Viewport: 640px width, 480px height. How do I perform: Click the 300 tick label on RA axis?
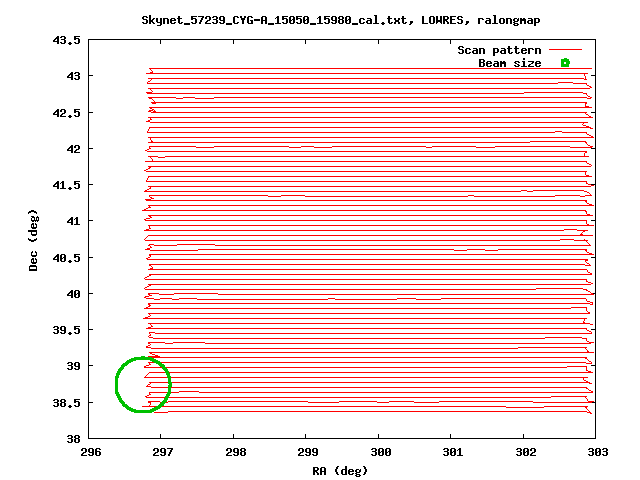pyautogui.click(x=380, y=452)
